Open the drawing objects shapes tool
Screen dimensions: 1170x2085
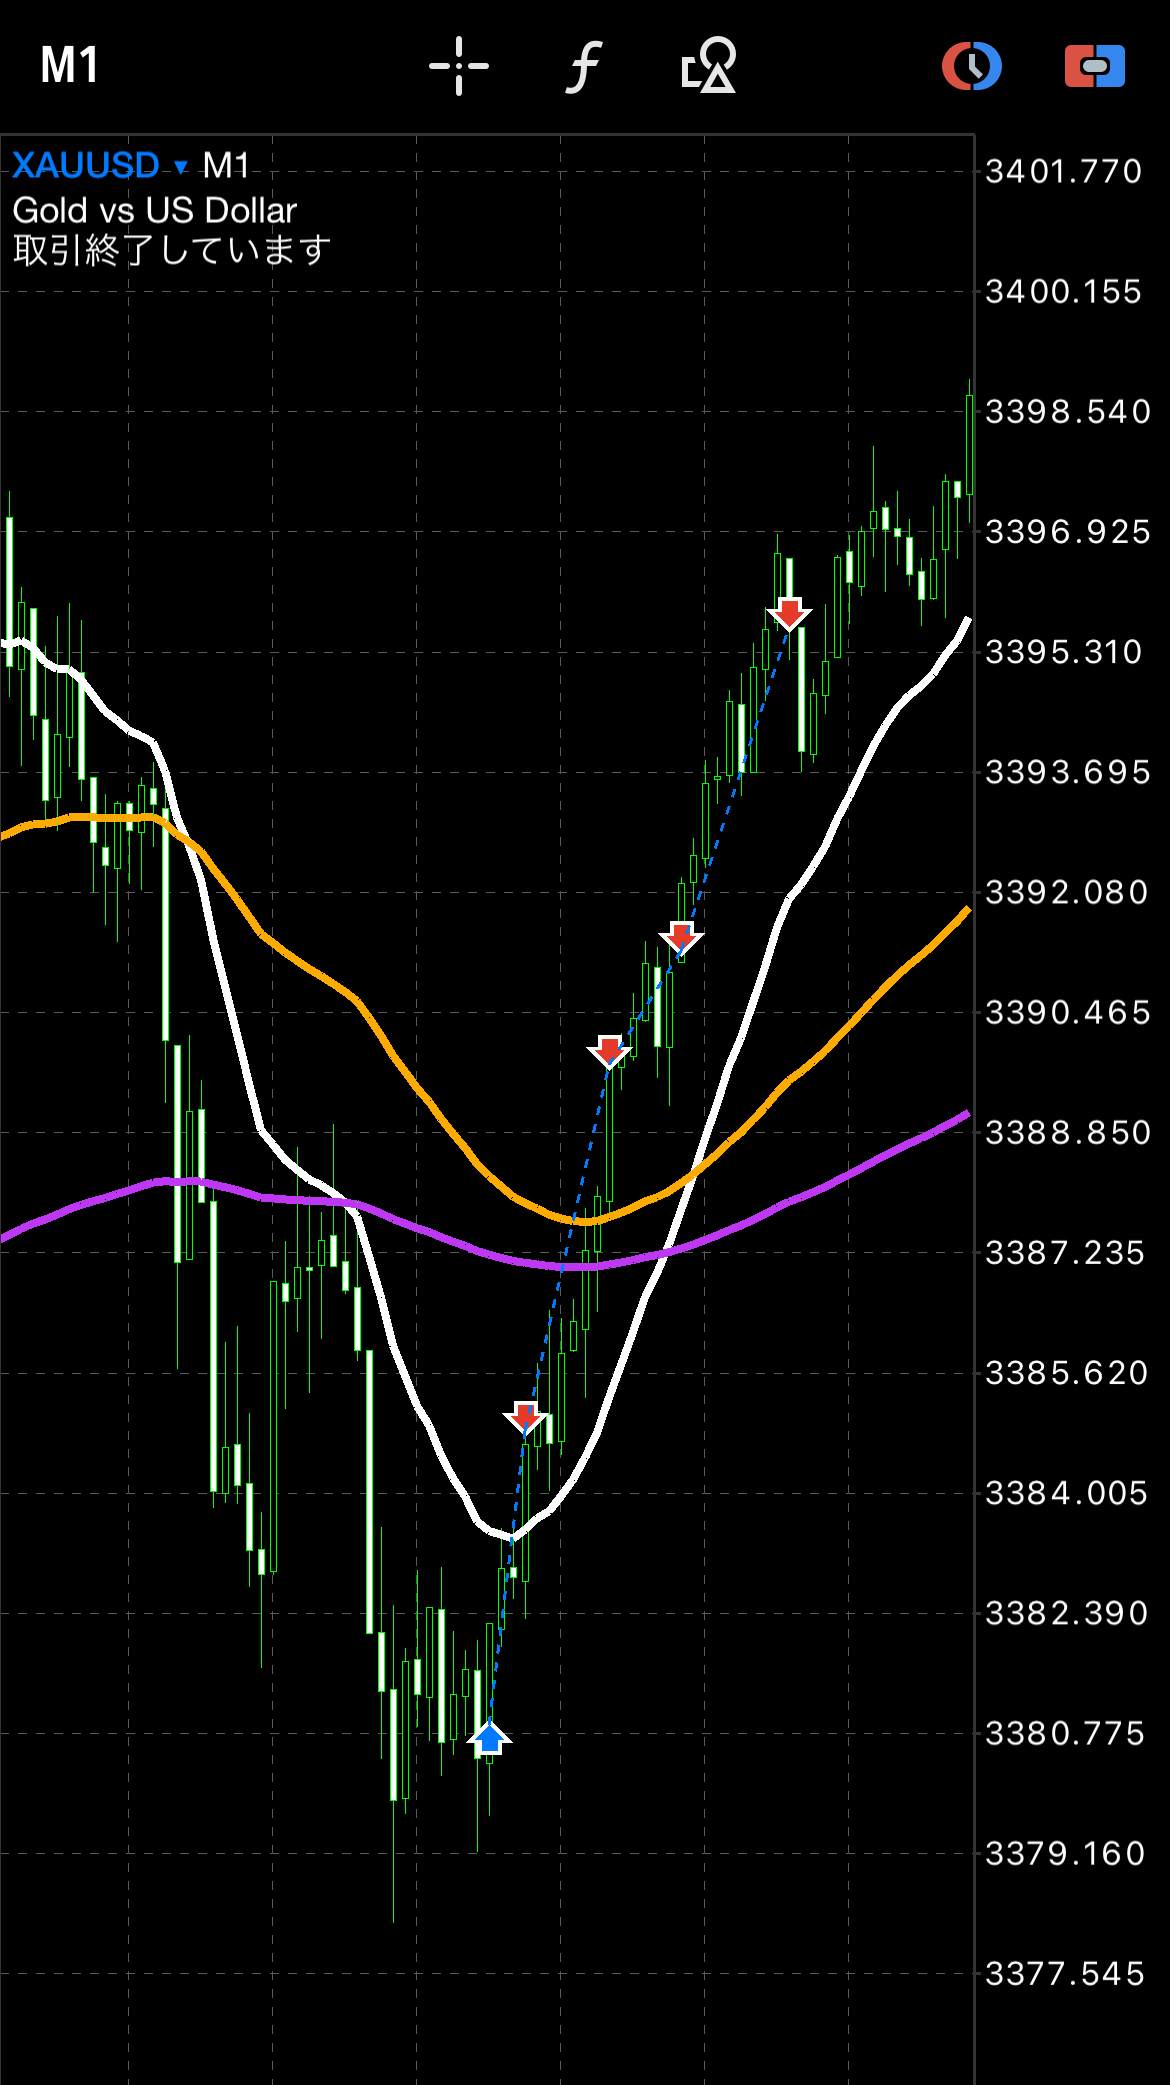tap(709, 66)
